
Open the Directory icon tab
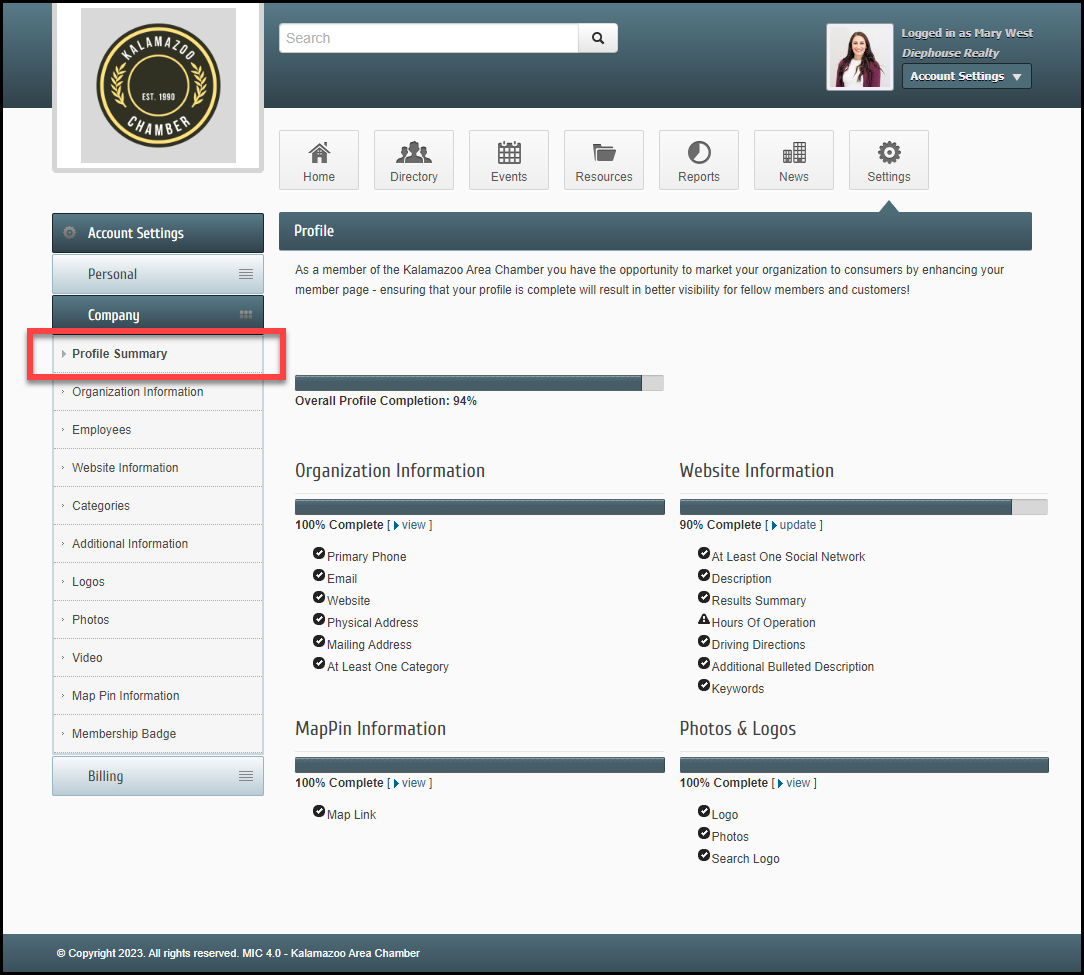(x=413, y=153)
